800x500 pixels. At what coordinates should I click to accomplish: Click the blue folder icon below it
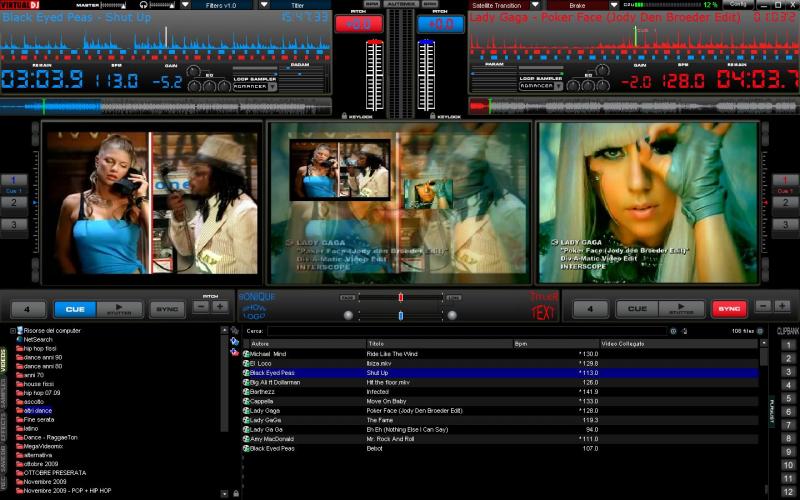coord(234,341)
